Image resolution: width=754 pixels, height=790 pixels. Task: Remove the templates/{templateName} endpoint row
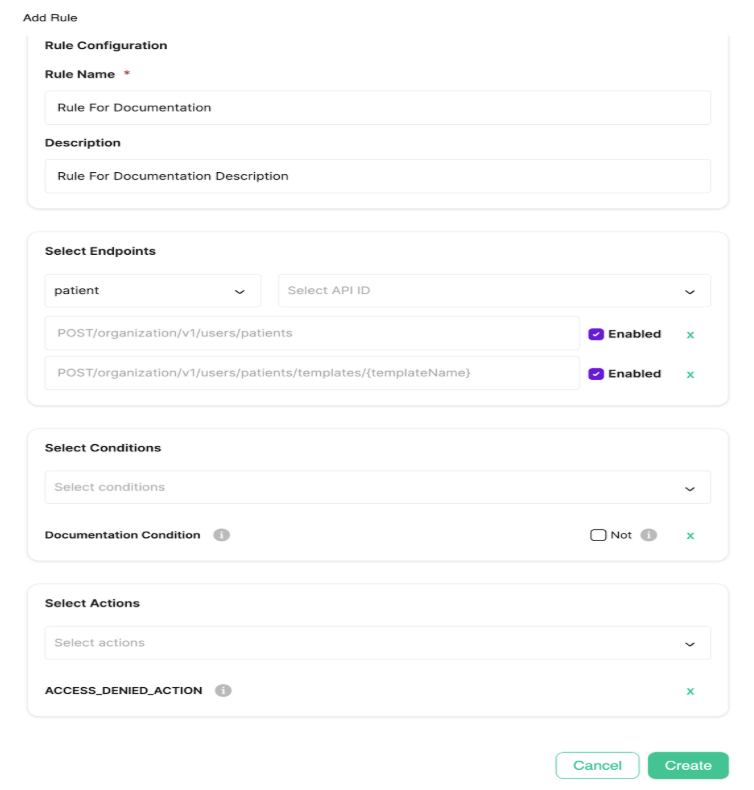(x=690, y=374)
